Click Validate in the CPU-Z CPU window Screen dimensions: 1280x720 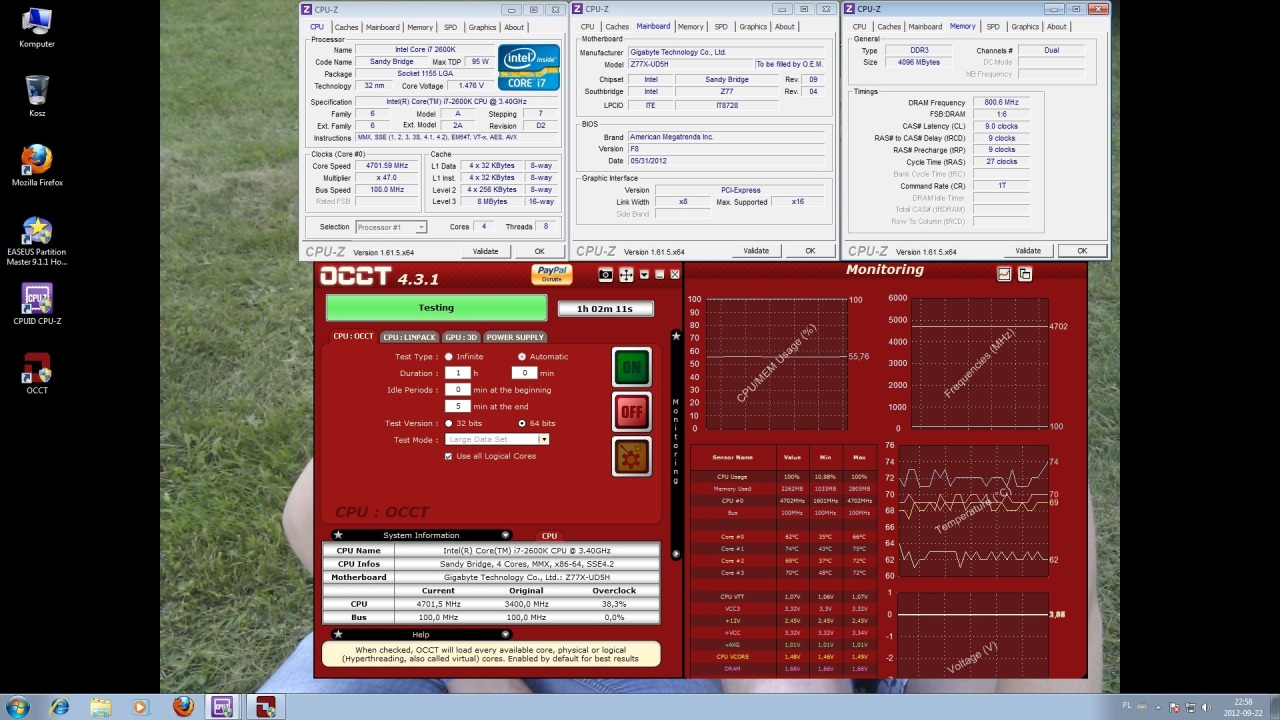[485, 251]
